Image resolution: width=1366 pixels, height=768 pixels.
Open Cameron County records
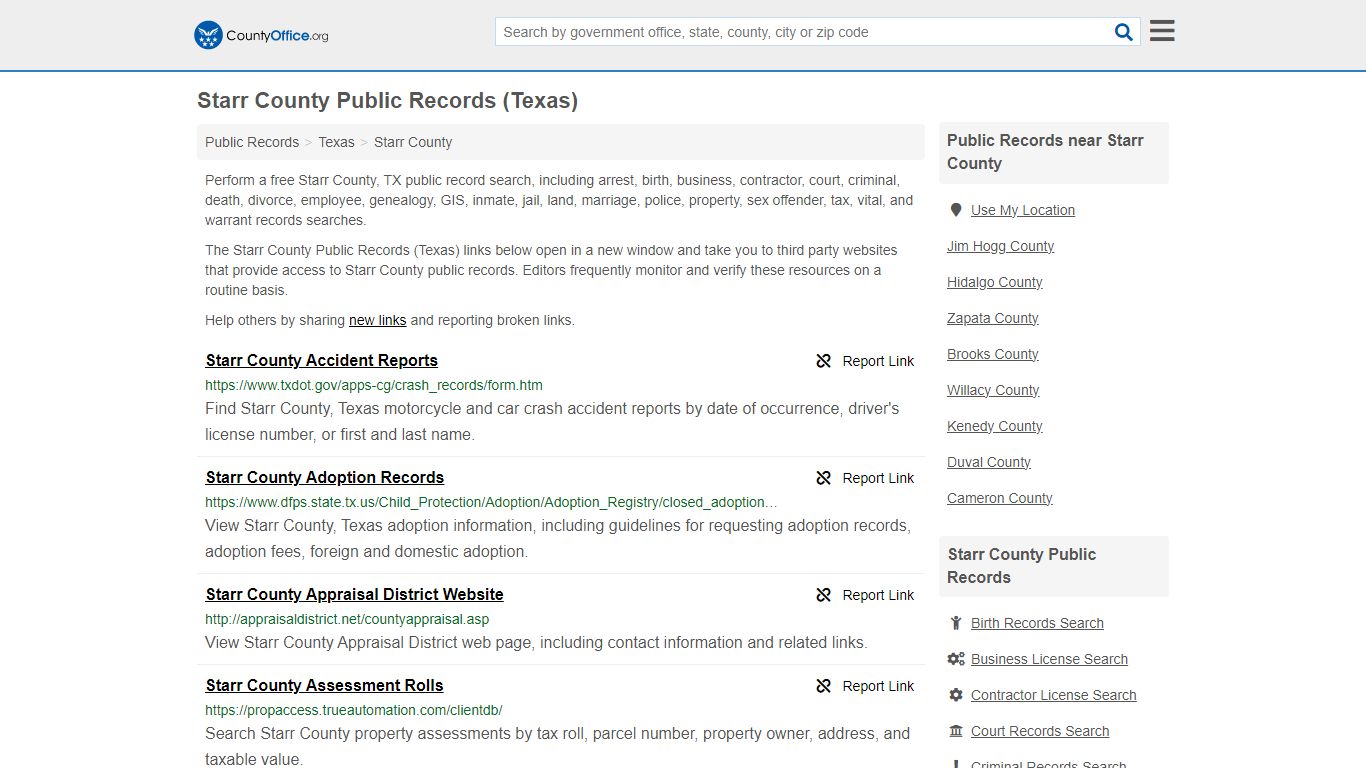(1000, 498)
